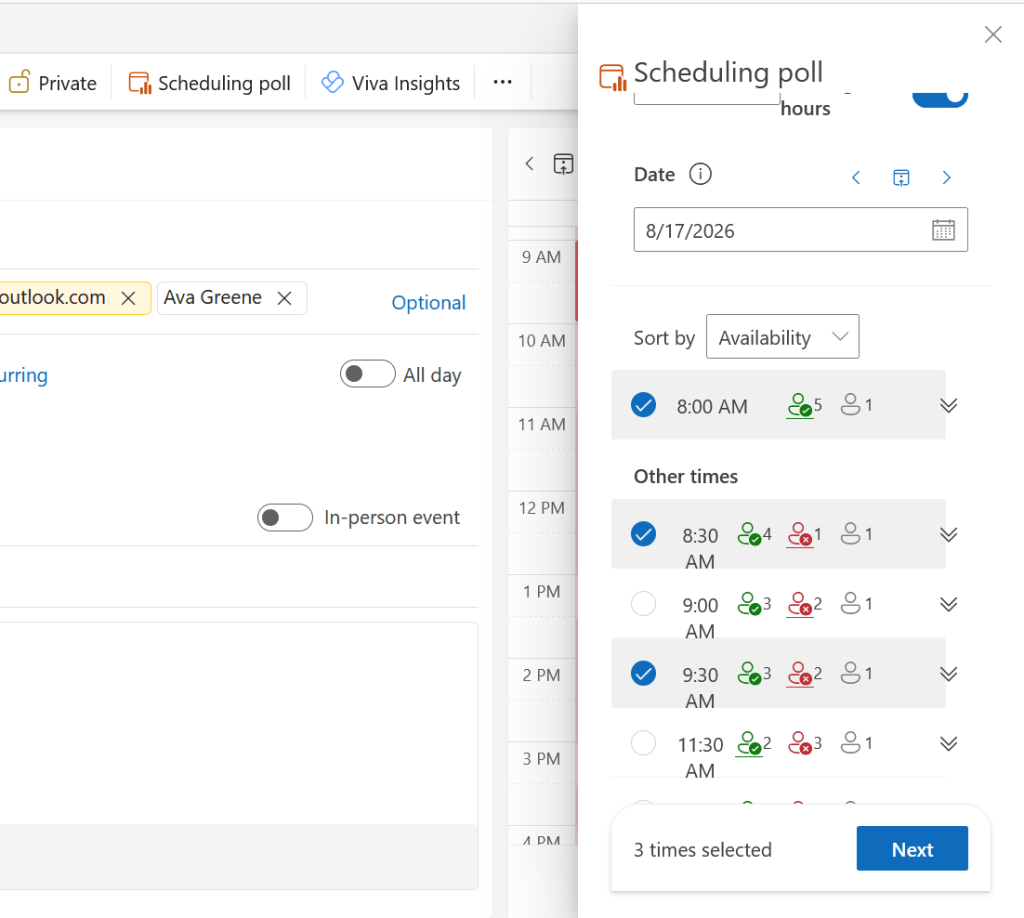Go to previous day in Scheduling poll

point(856,178)
